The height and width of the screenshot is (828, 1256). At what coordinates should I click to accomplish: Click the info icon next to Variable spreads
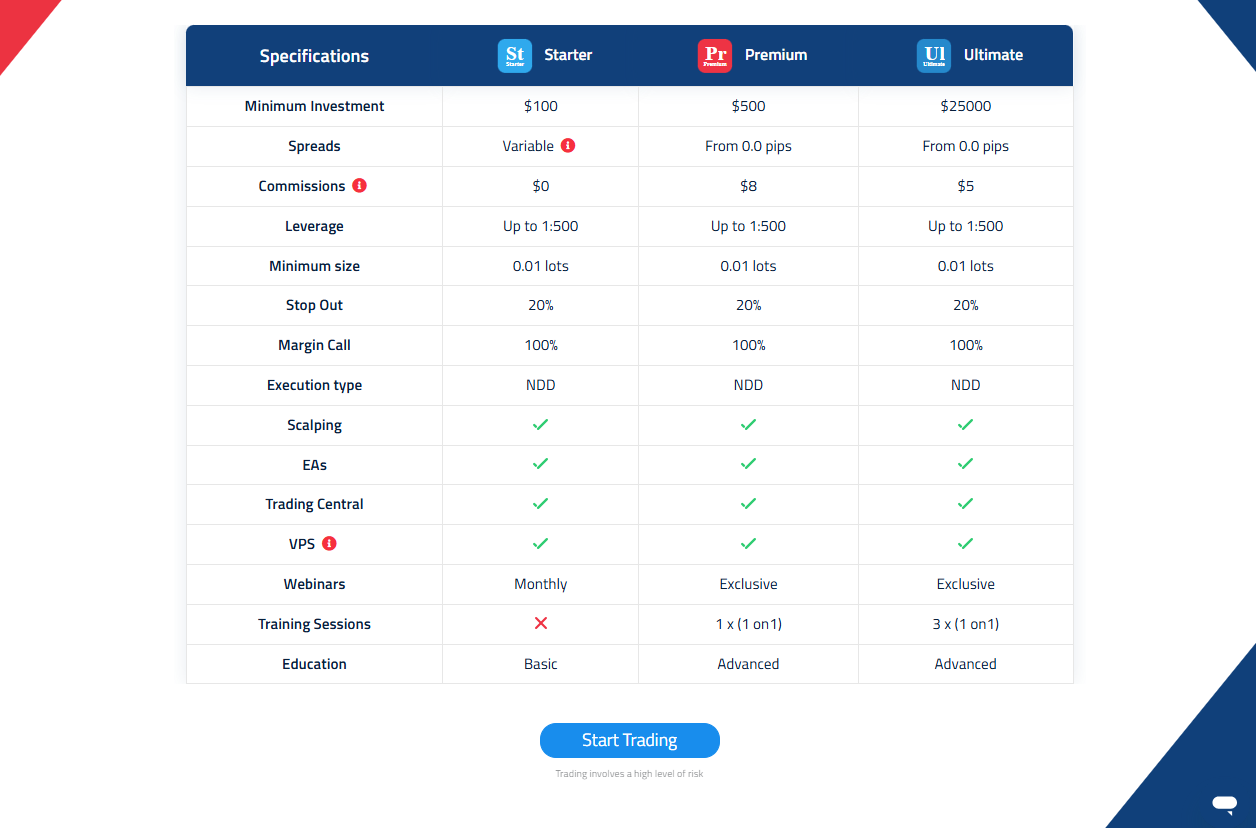click(568, 146)
